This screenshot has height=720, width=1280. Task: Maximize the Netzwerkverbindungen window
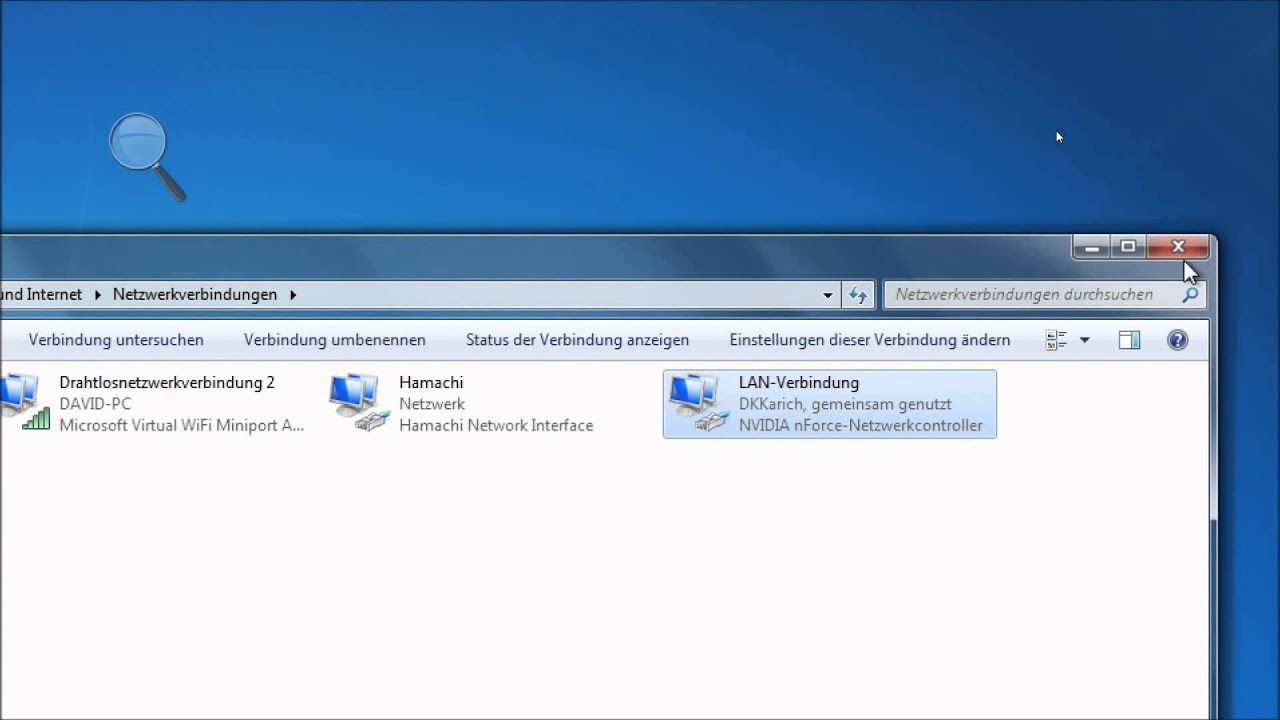(1128, 246)
